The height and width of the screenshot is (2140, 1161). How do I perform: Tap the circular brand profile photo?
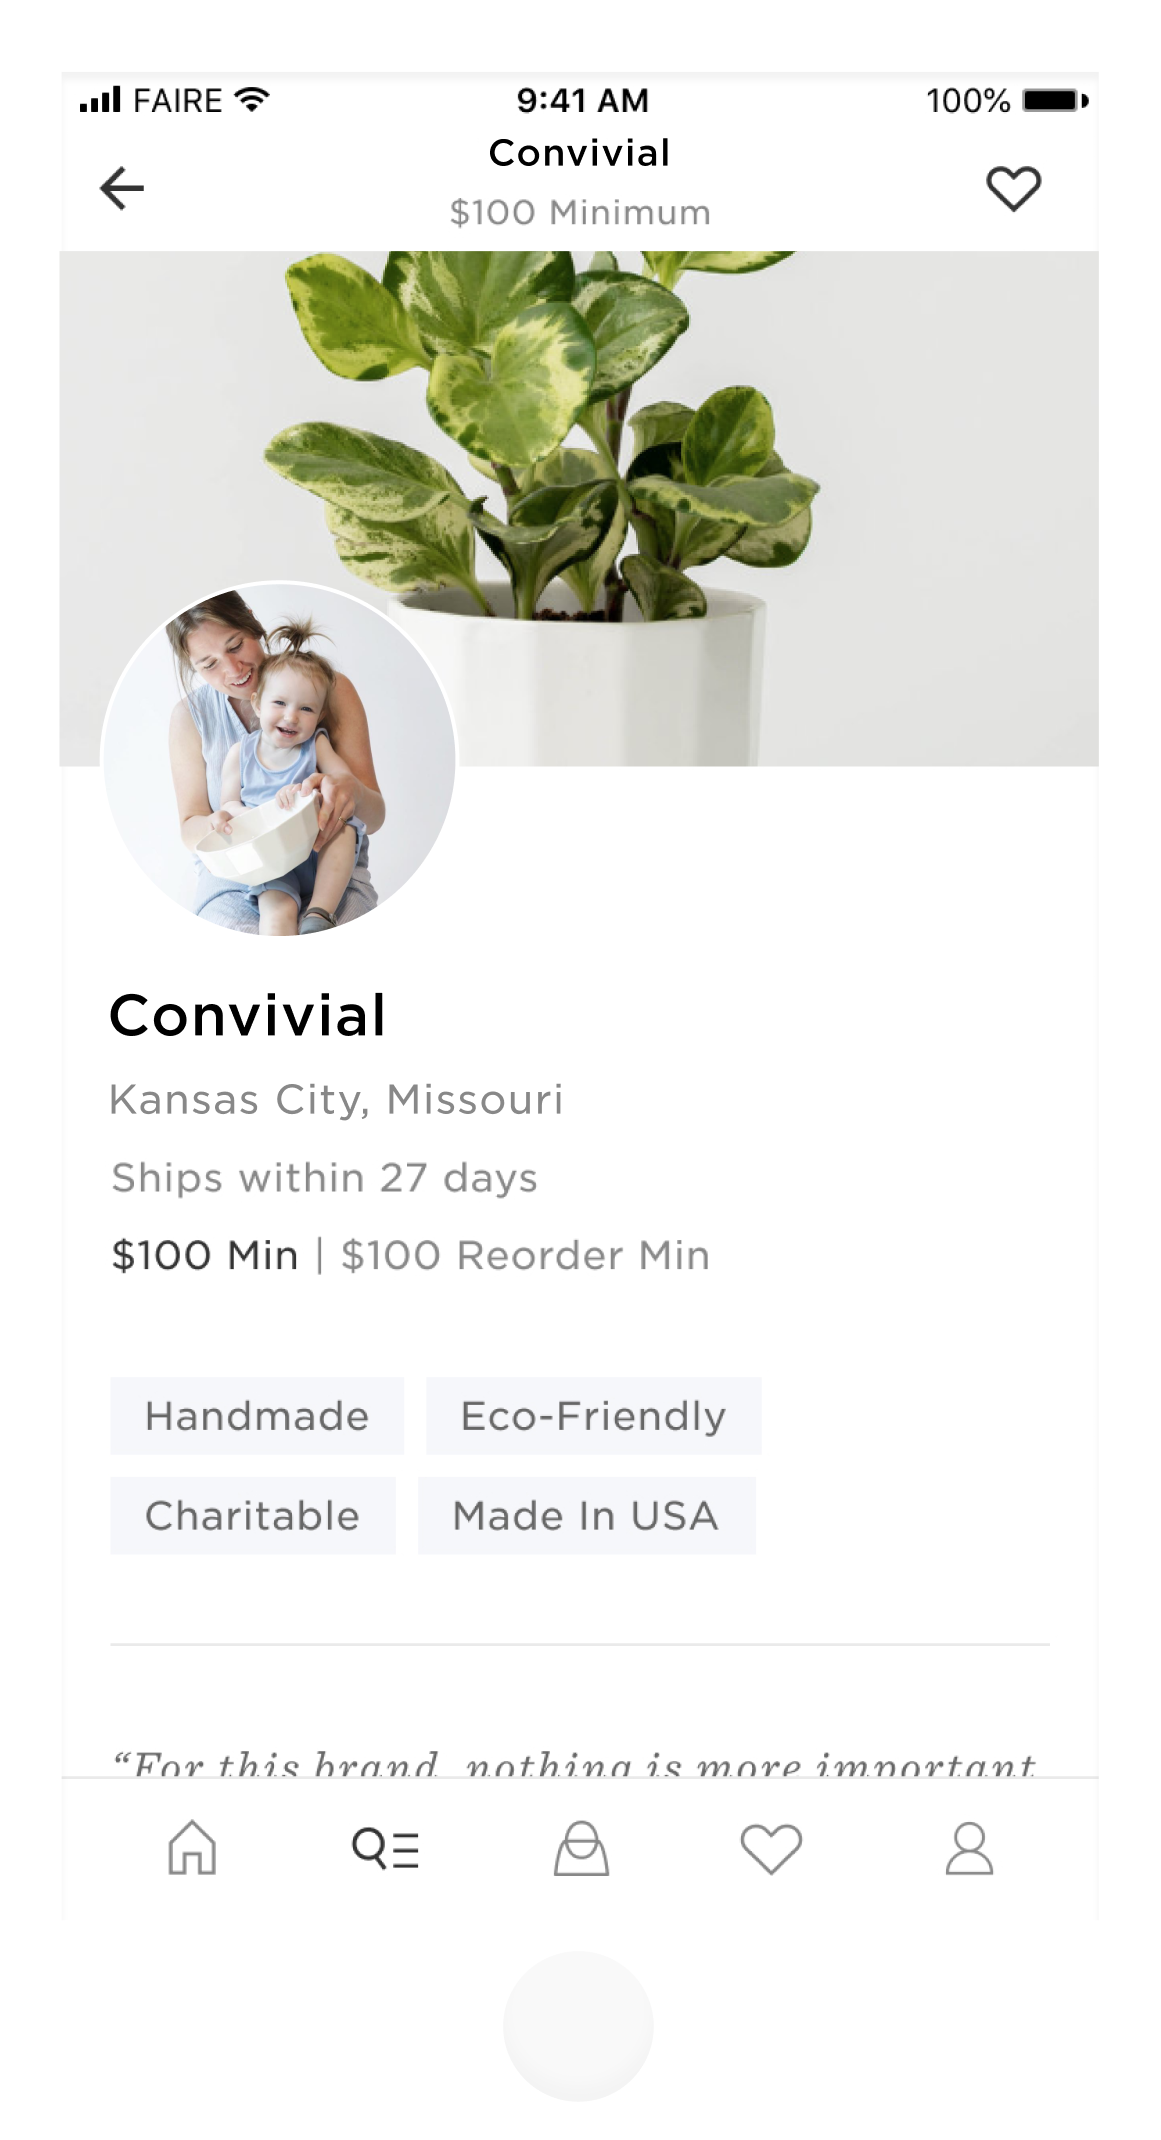279,759
